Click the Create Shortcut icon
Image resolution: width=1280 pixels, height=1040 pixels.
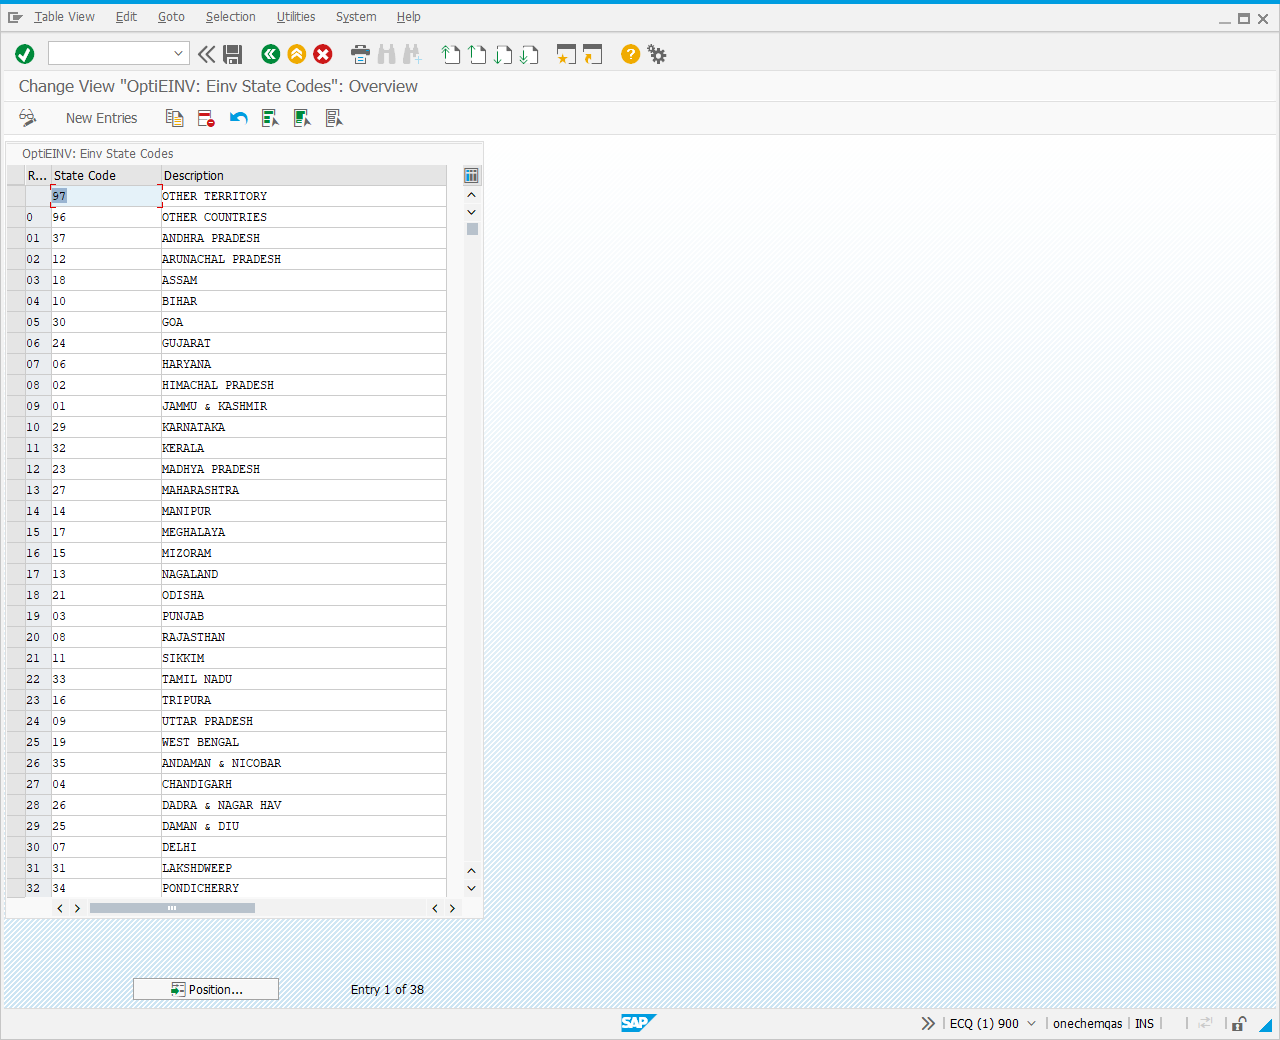[x=593, y=54]
